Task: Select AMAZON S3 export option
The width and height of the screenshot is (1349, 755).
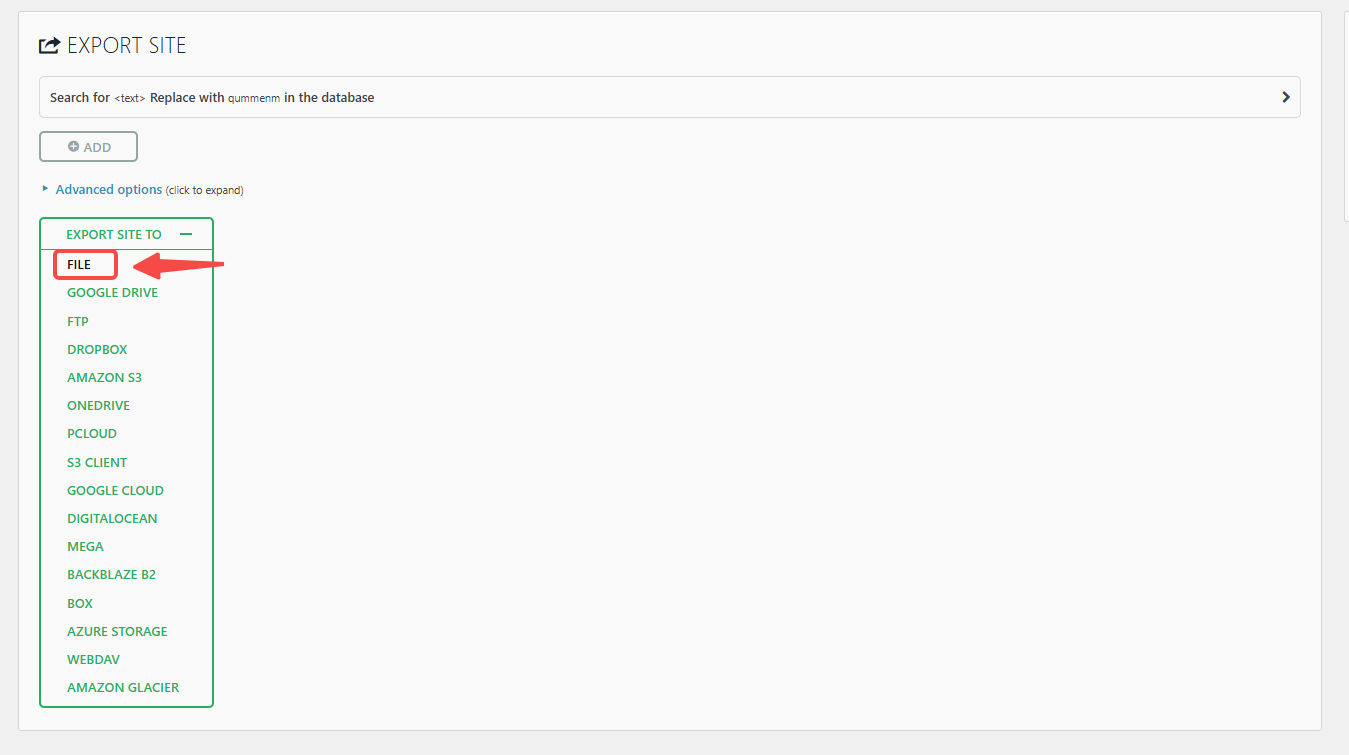Action: [x=104, y=377]
